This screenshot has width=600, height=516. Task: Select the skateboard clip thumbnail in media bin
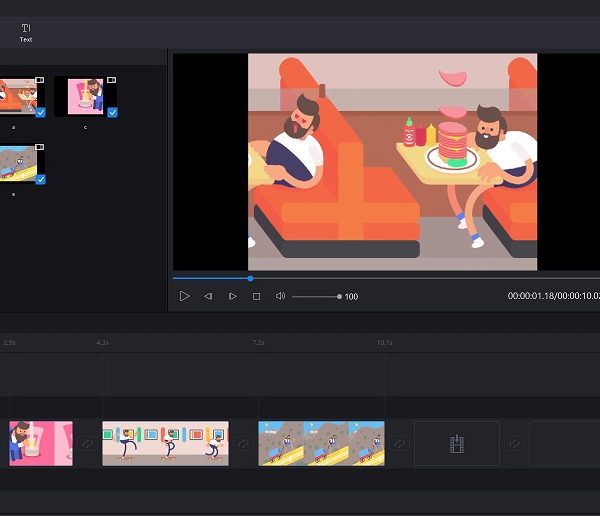click(x=18, y=163)
